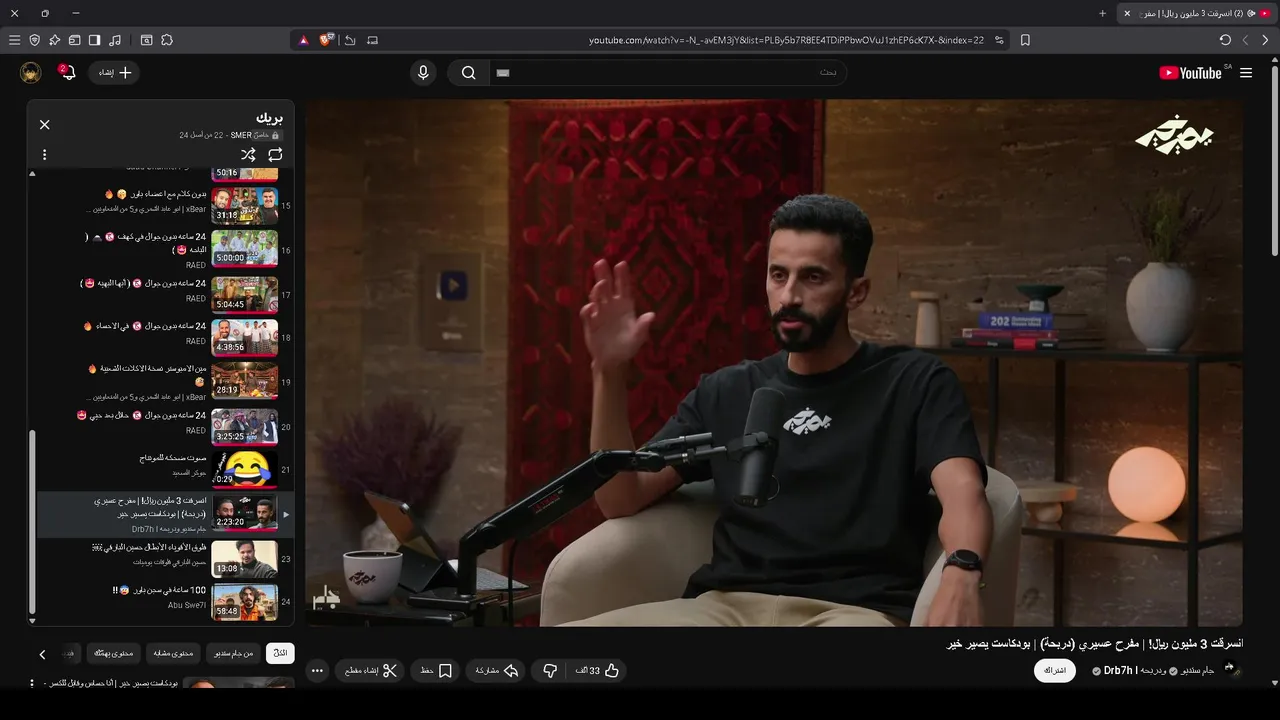Like the video (33 ألف)
The width and height of the screenshot is (1280, 720).
click(598, 671)
